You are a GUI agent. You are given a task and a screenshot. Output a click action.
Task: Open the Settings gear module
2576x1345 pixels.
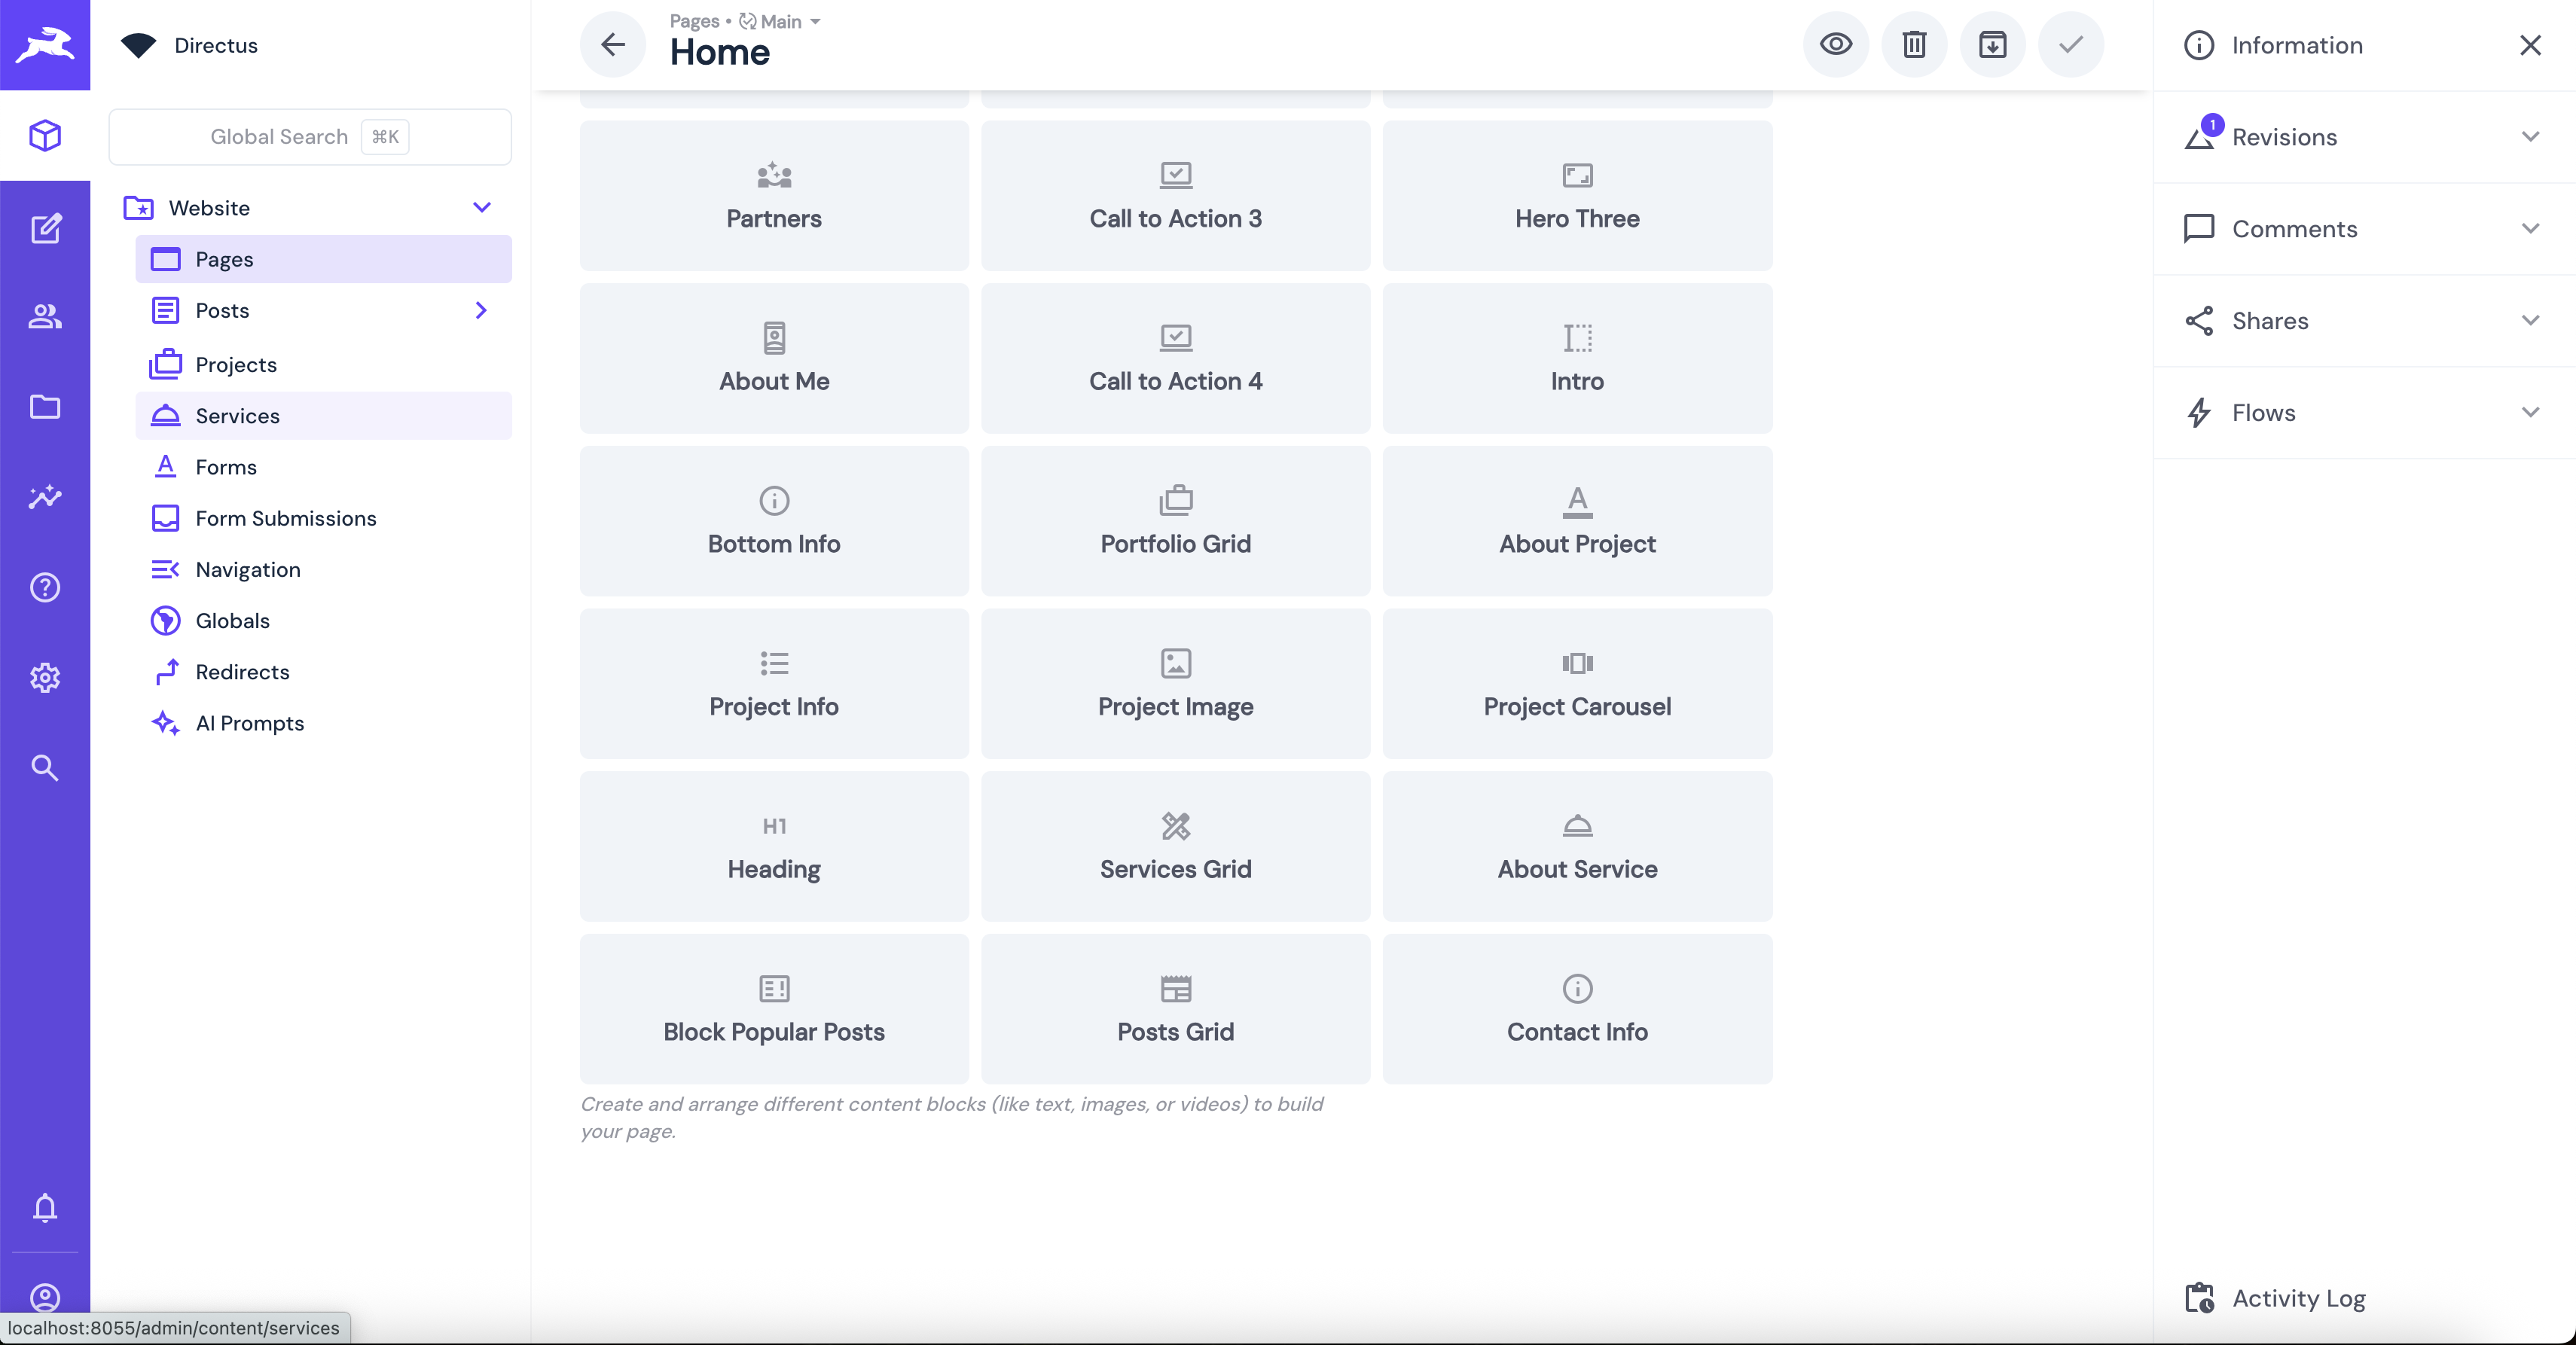click(x=45, y=678)
